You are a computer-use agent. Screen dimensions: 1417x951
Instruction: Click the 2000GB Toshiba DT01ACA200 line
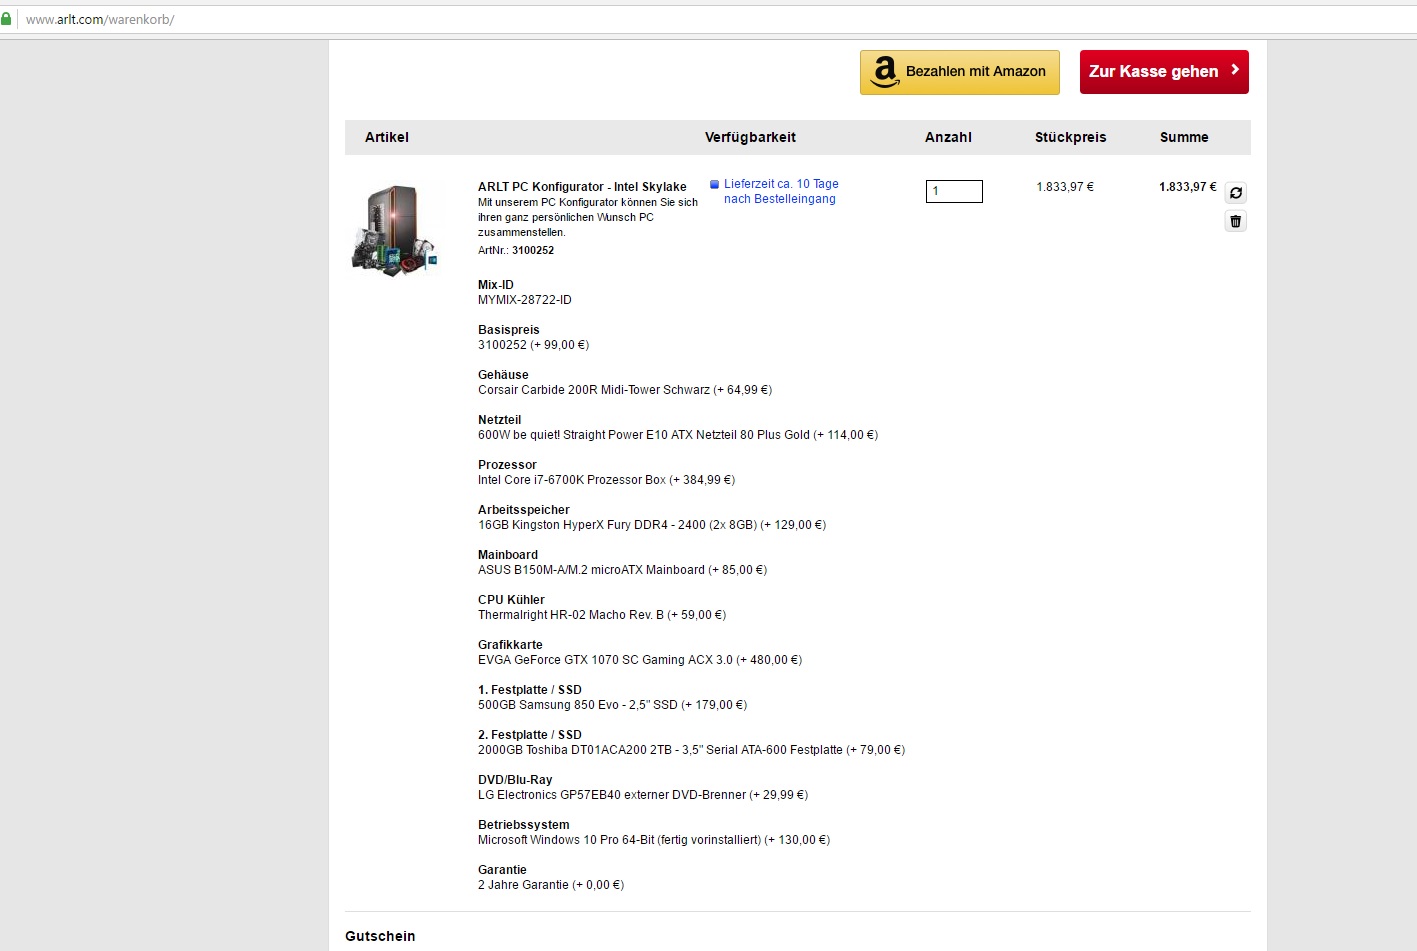tap(691, 750)
